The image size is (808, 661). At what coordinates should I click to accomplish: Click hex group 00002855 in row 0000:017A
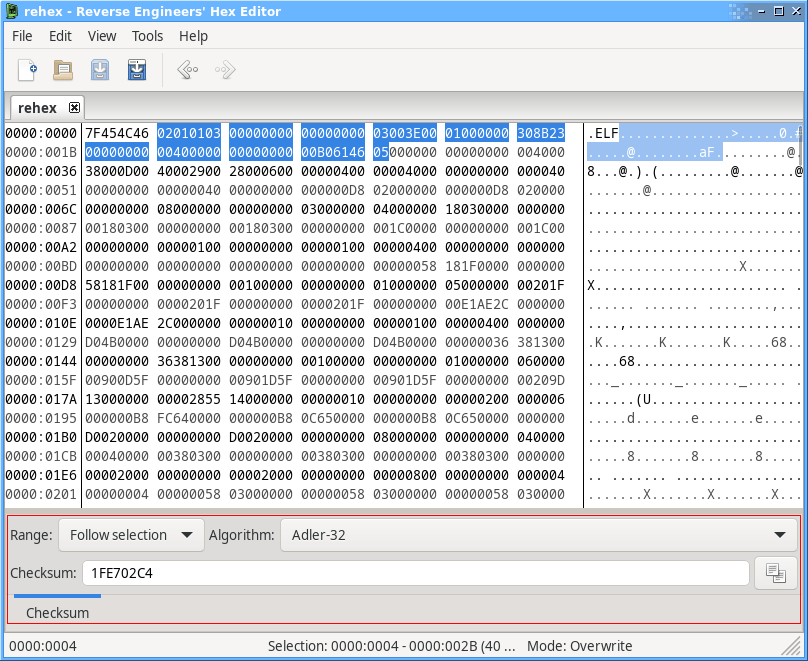tap(189, 399)
